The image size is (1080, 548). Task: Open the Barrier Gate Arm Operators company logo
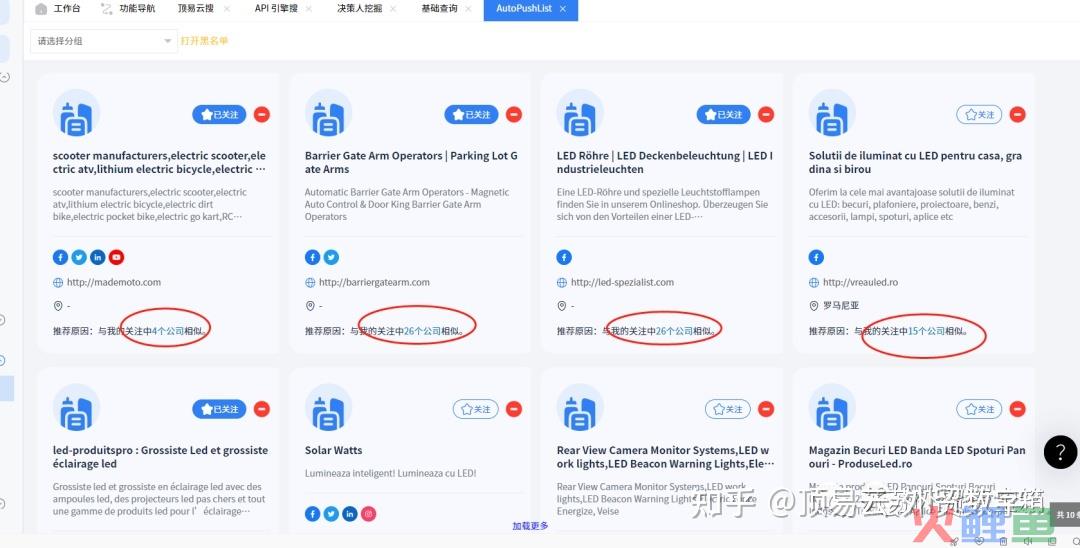coord(329,114)
